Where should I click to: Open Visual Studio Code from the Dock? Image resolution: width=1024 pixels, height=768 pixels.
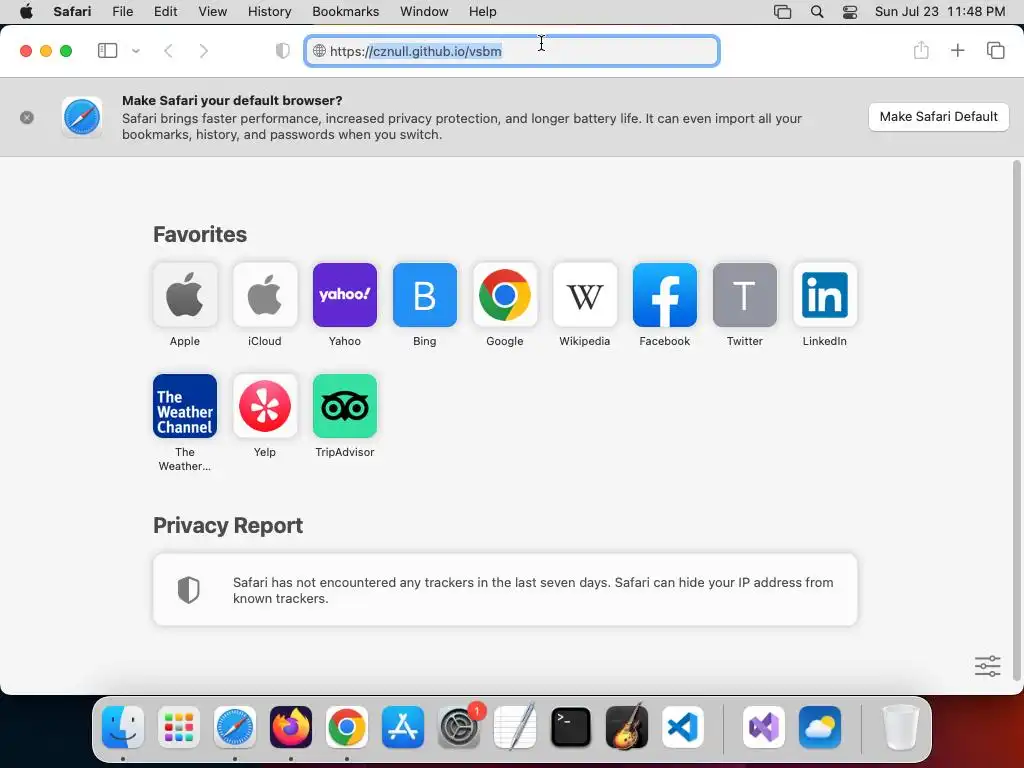click(x=683, y=727)
